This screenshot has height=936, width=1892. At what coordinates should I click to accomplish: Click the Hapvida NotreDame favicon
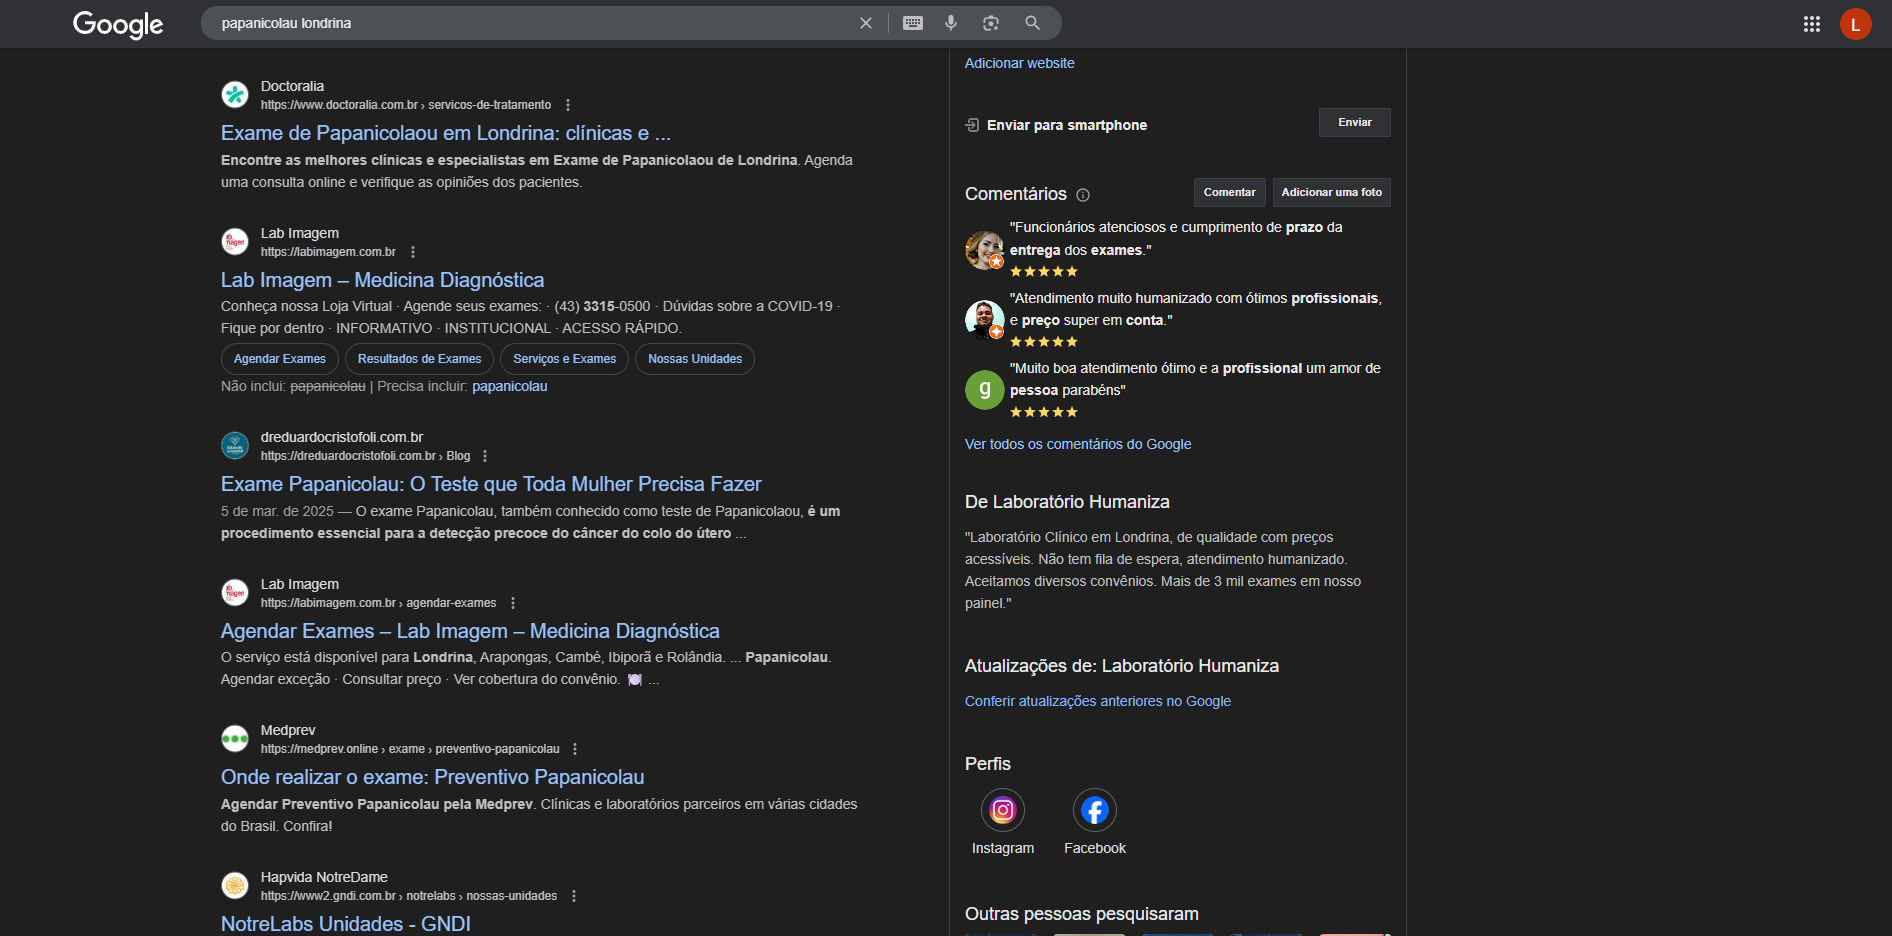pyautogui.click(x=235, y=886)
